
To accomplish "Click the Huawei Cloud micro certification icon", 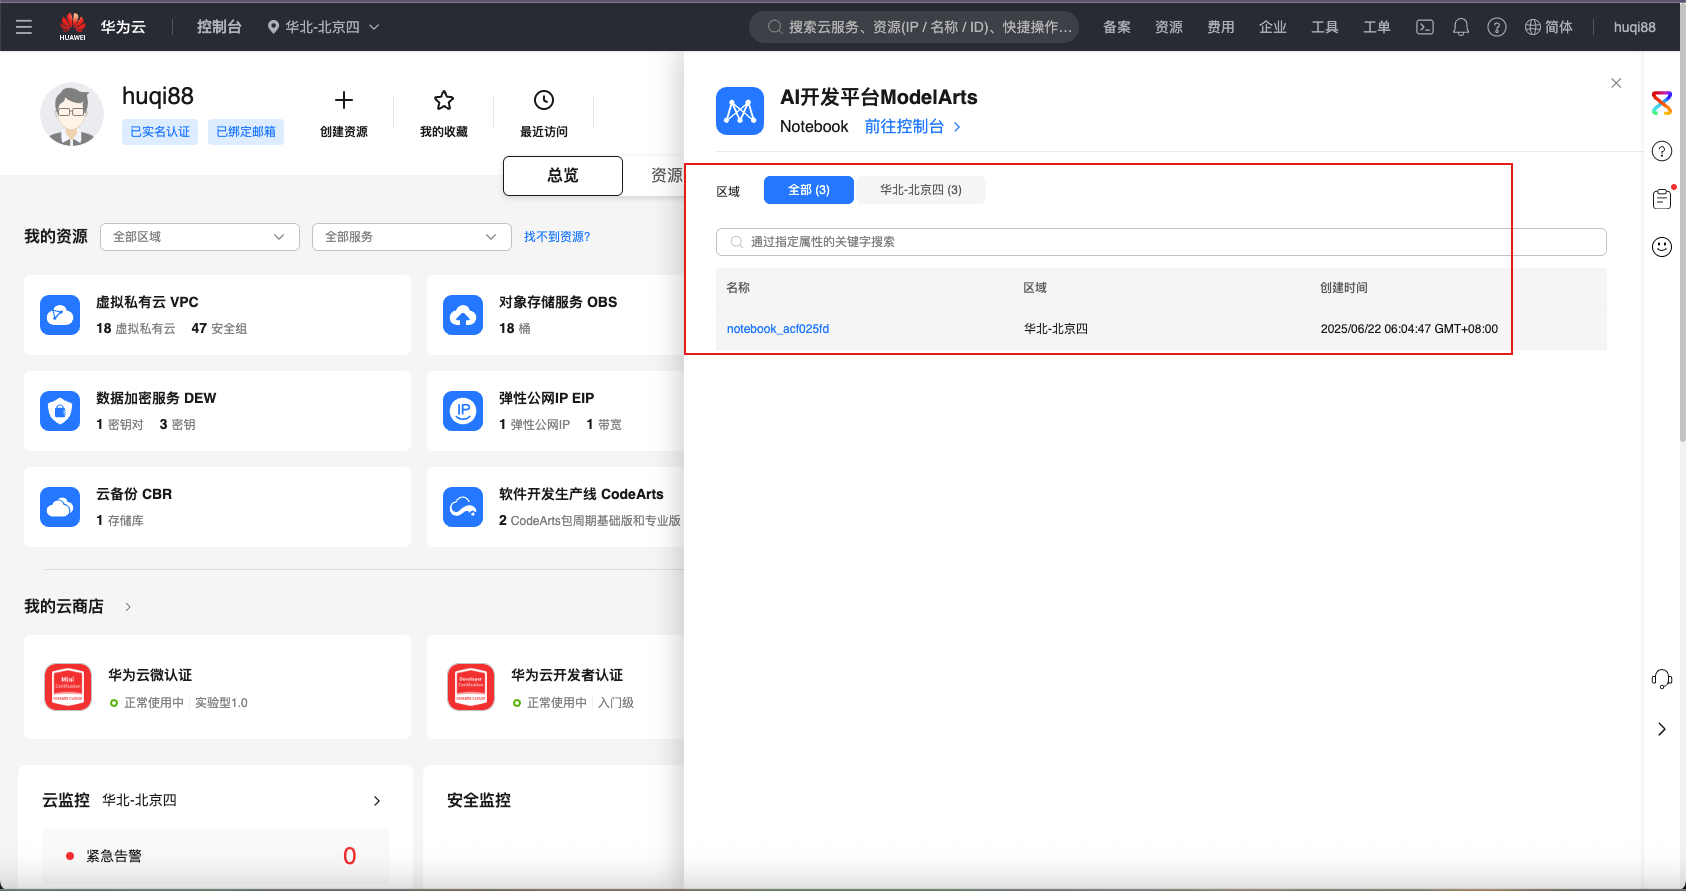I will 68,687.
